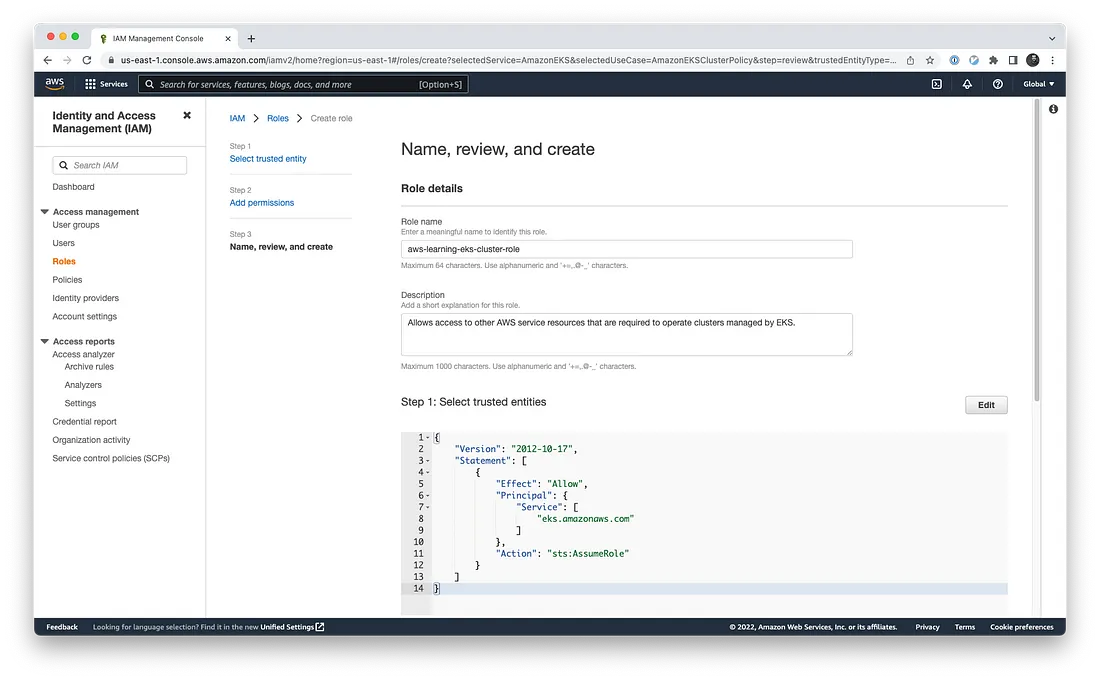Go to Step 2 Add permissions
Viewport: 1100px width, 681px height.
262,203
